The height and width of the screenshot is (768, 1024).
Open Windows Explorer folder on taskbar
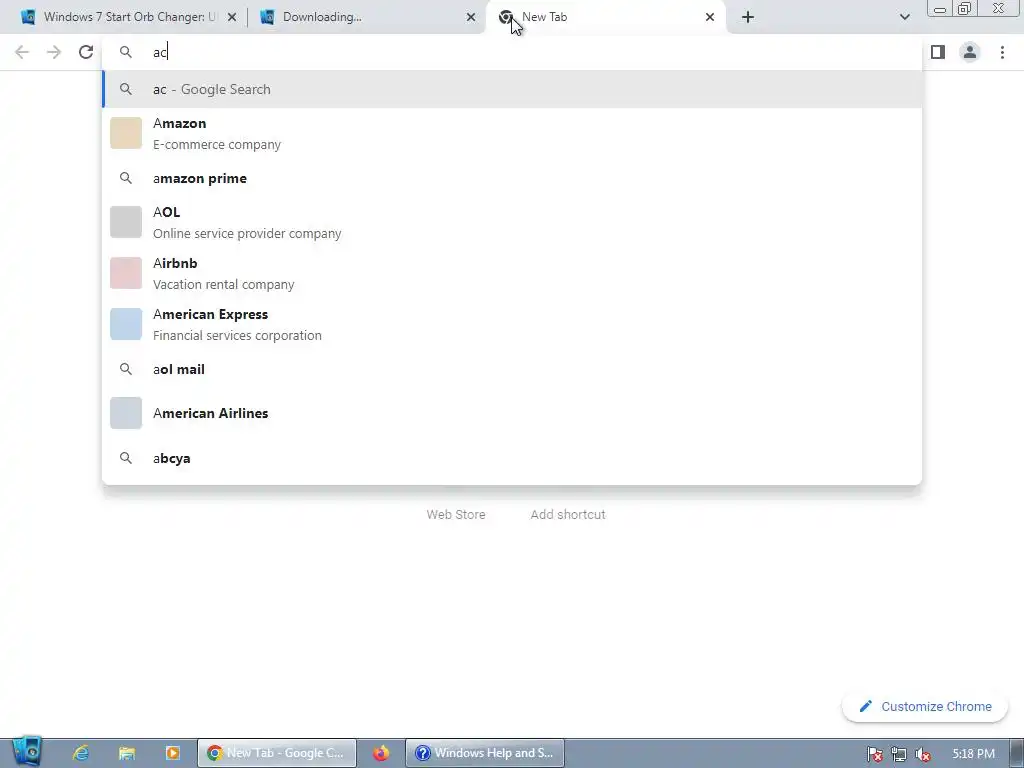point(127,753)
